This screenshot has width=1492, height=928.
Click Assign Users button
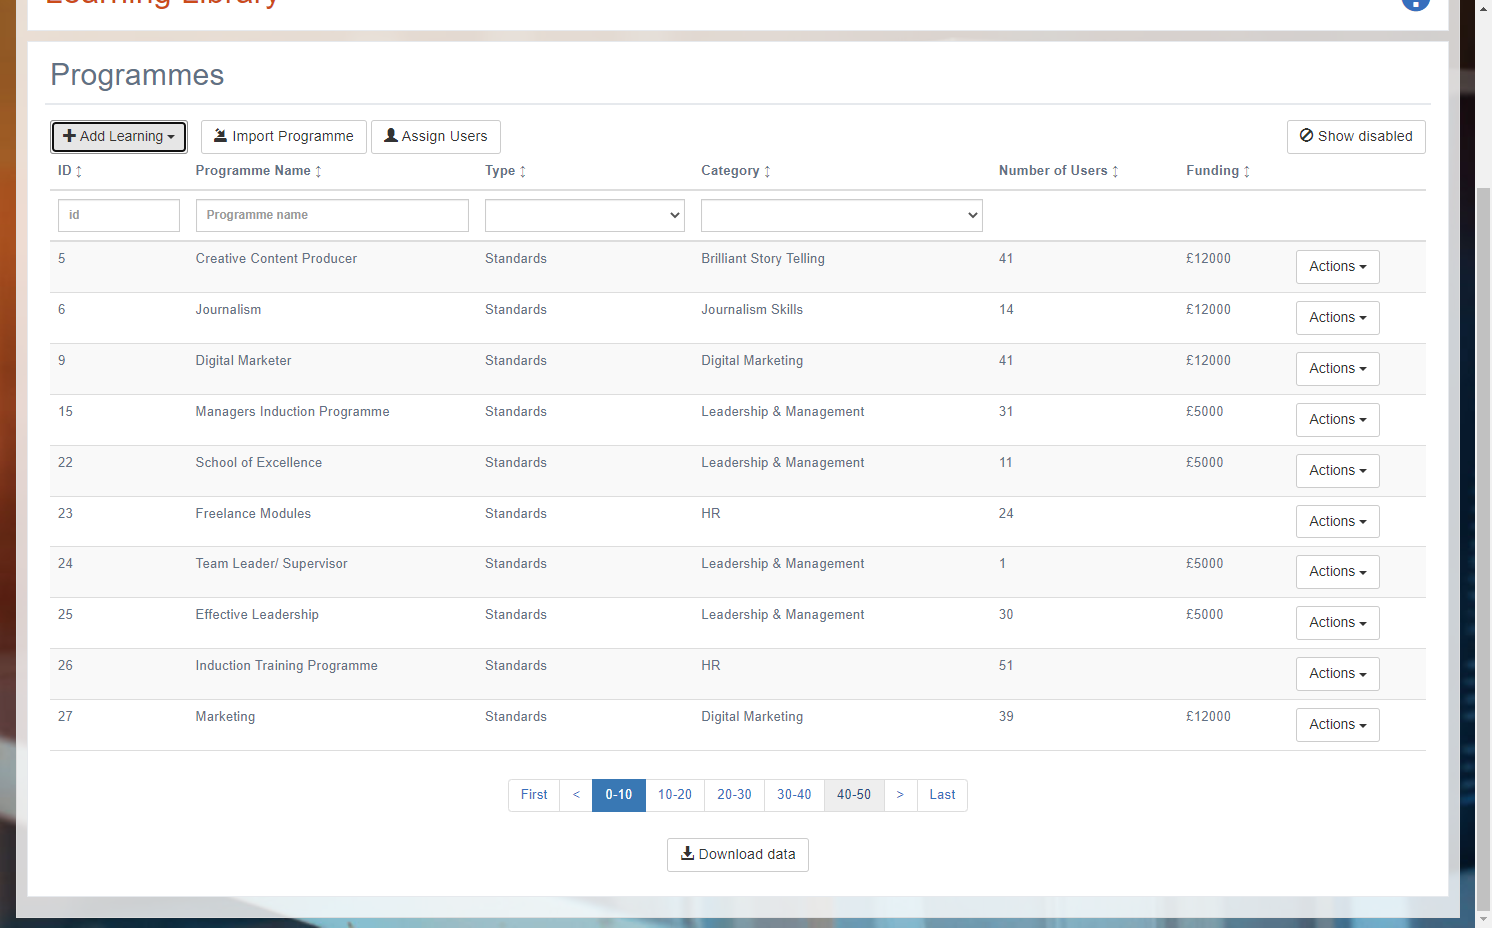point(436,136)
